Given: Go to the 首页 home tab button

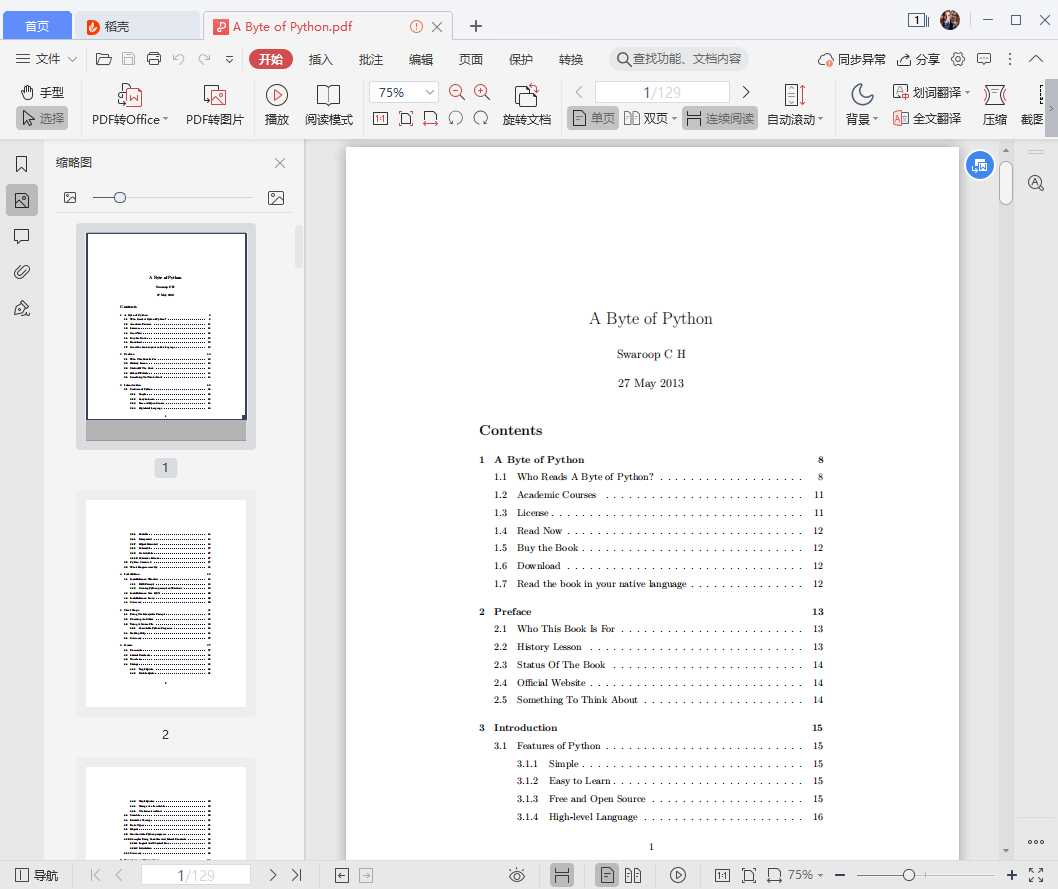Looking at the screenshot, I should (x=37, y=26).
